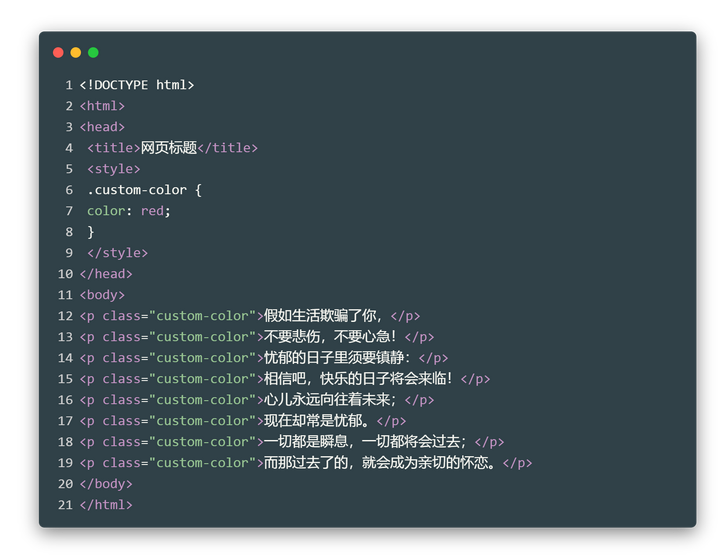
Task: Click the closing html tag on line 21
Action: (x=106, y=505)
